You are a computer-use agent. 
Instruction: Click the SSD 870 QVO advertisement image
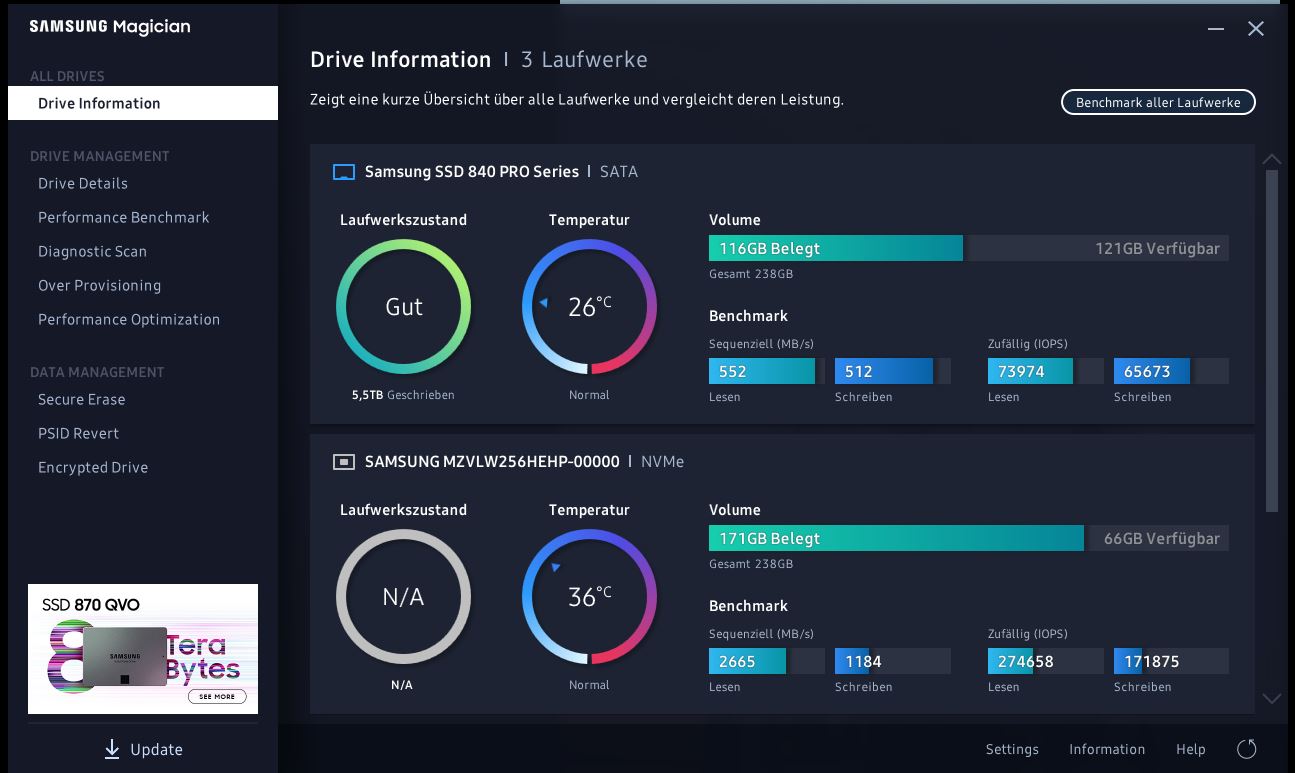(143, 649)
